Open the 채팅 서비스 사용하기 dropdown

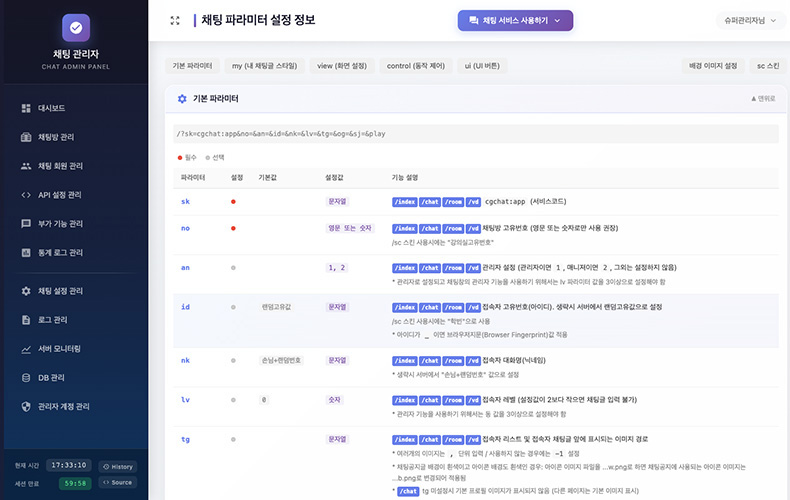515,21
